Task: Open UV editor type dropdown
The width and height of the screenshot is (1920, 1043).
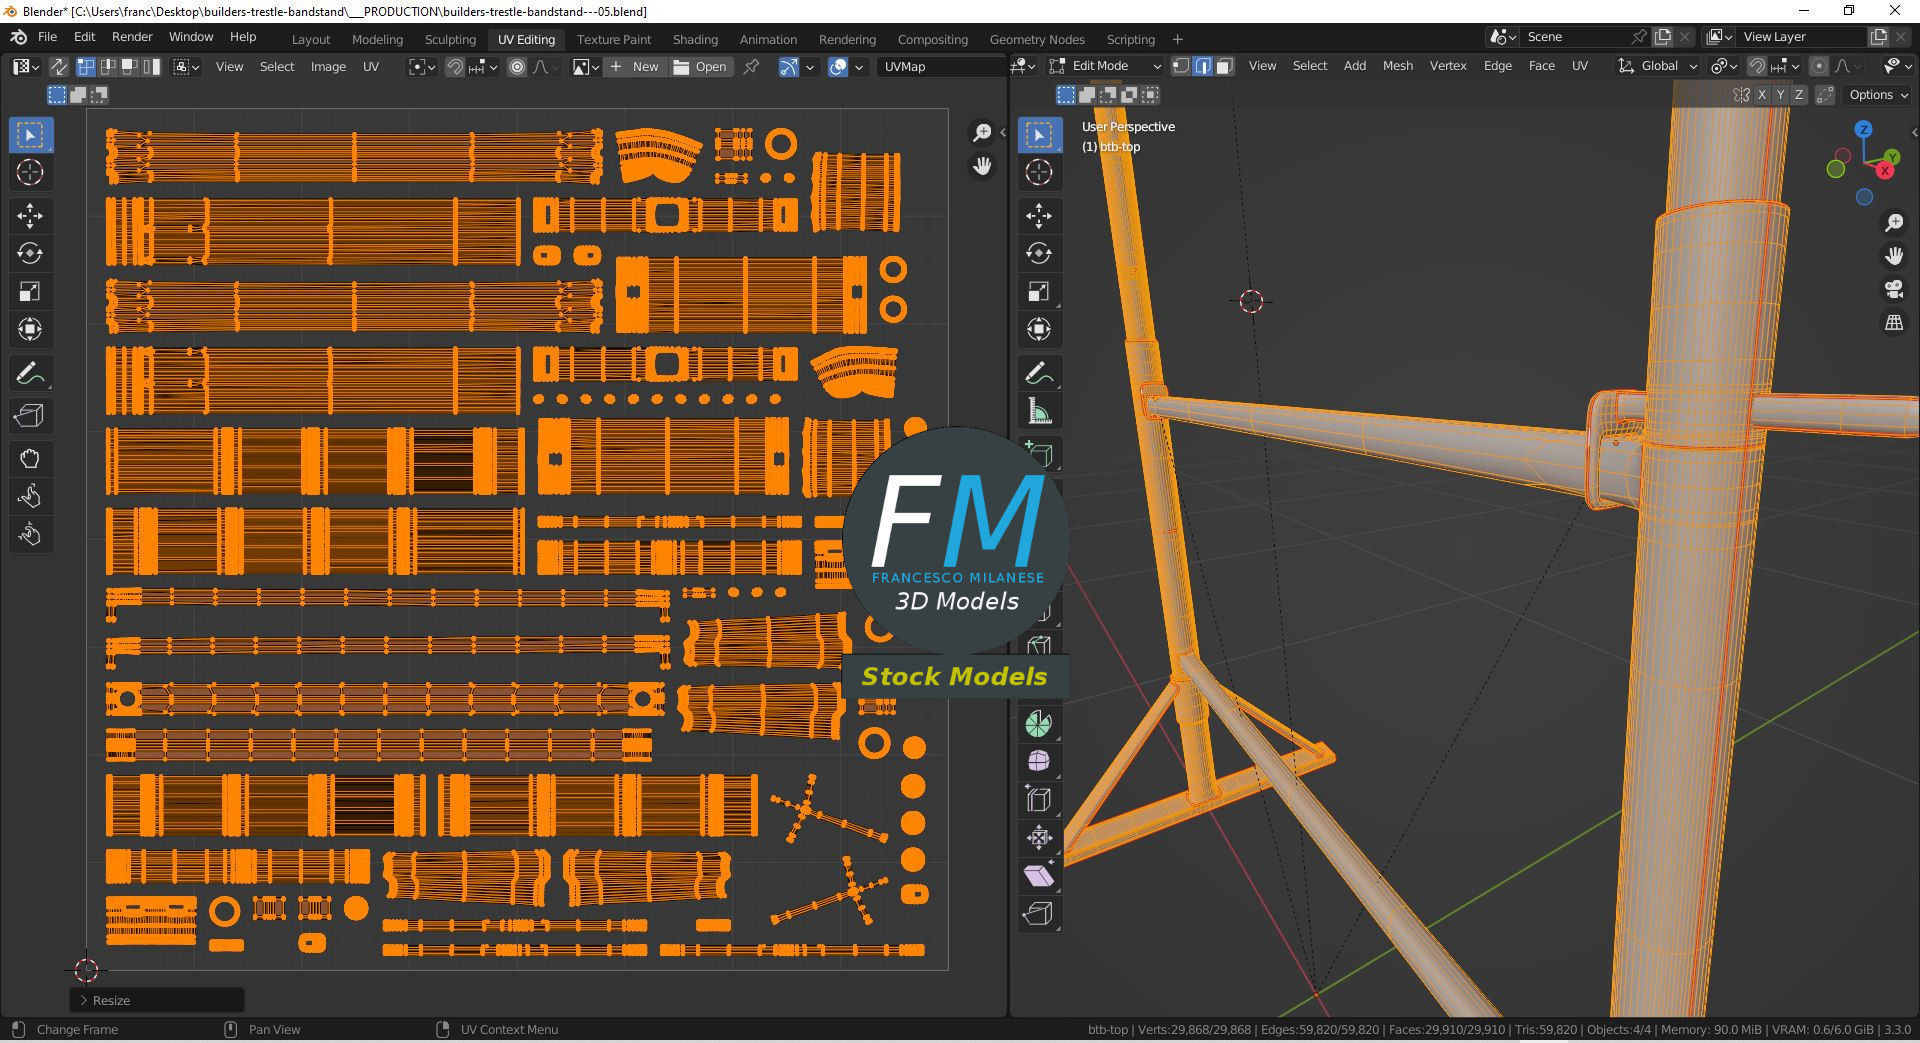Action: click(25, 67)
